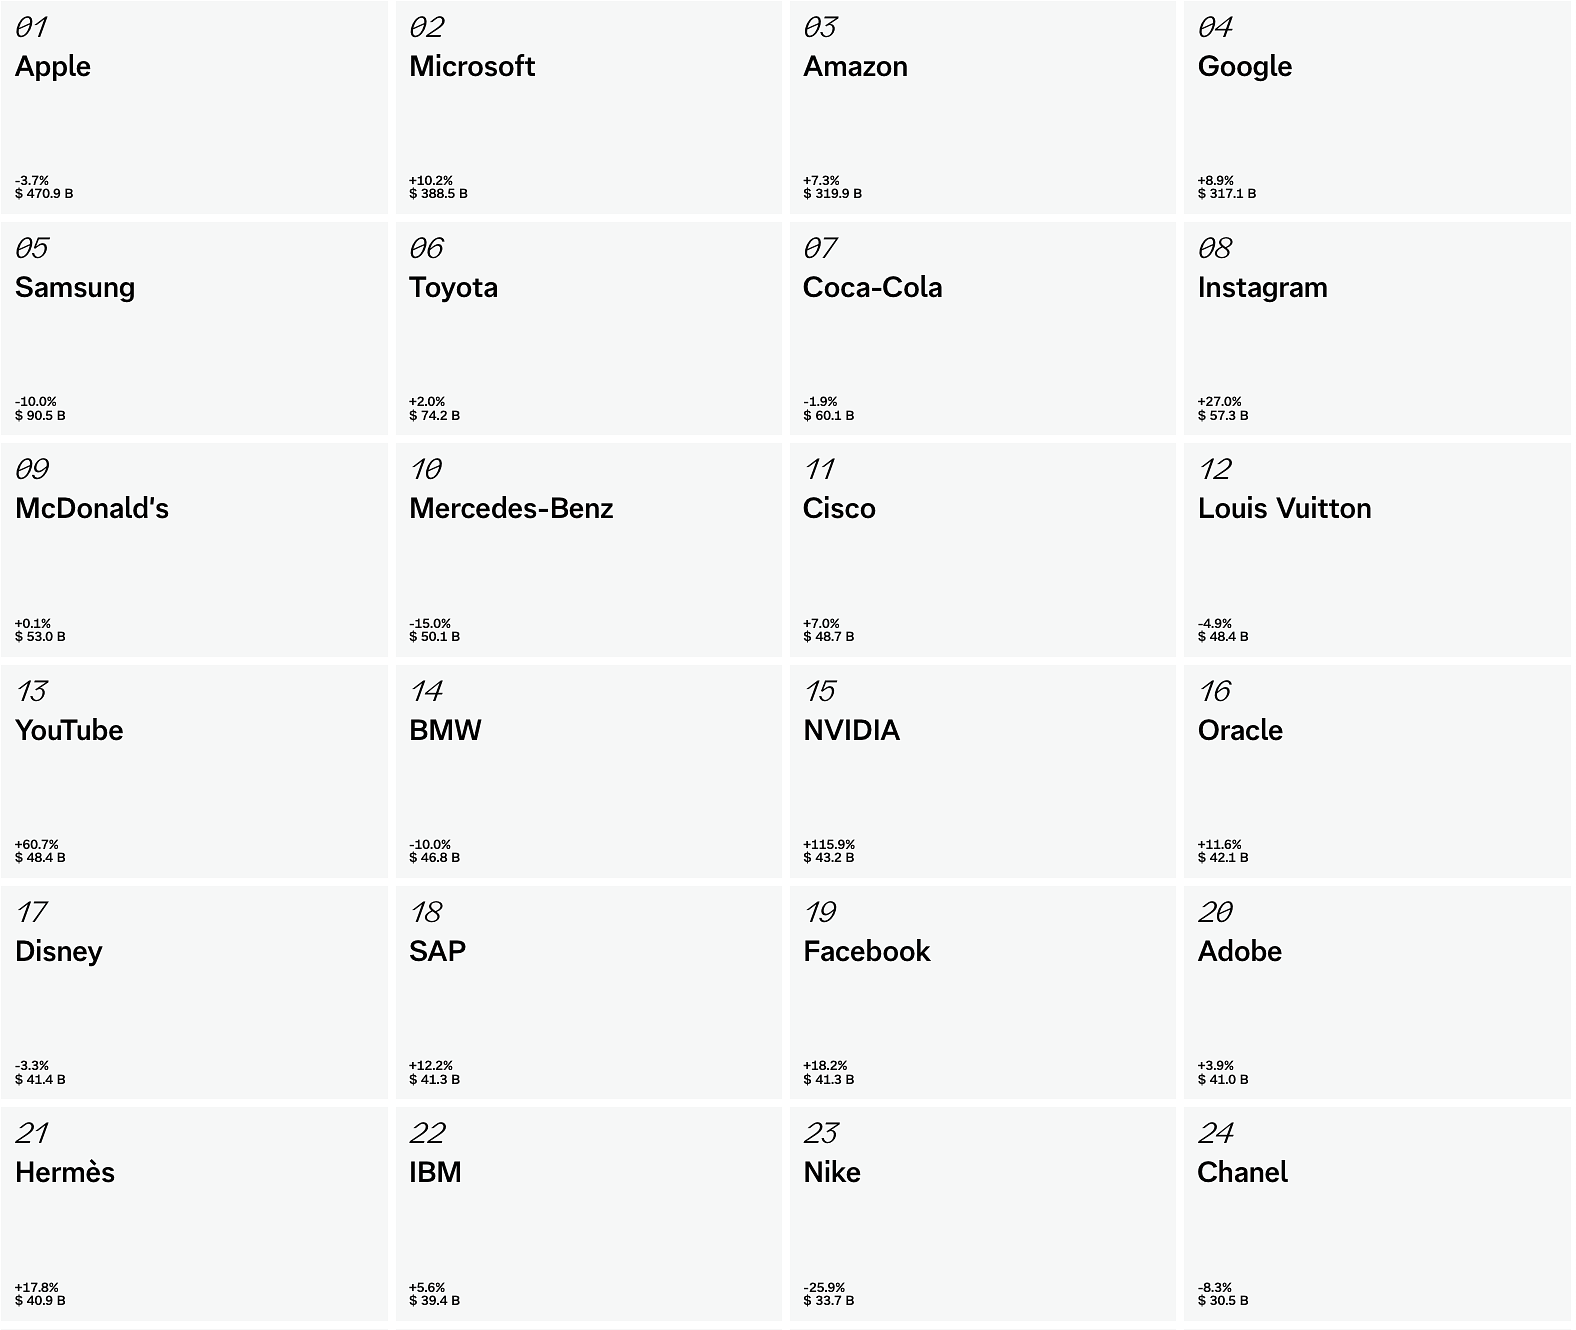
Task: Click the Cisco brand card
Action: 982,550
